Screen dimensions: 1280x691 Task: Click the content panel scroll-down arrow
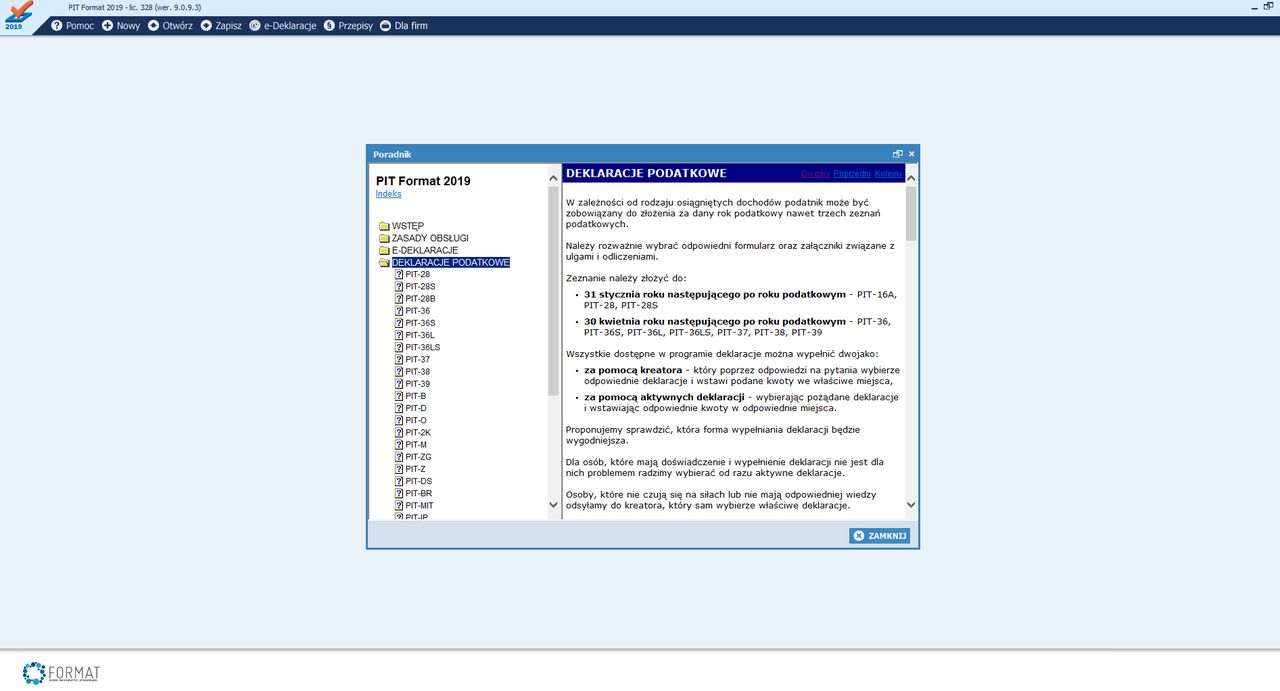(911, 505)
